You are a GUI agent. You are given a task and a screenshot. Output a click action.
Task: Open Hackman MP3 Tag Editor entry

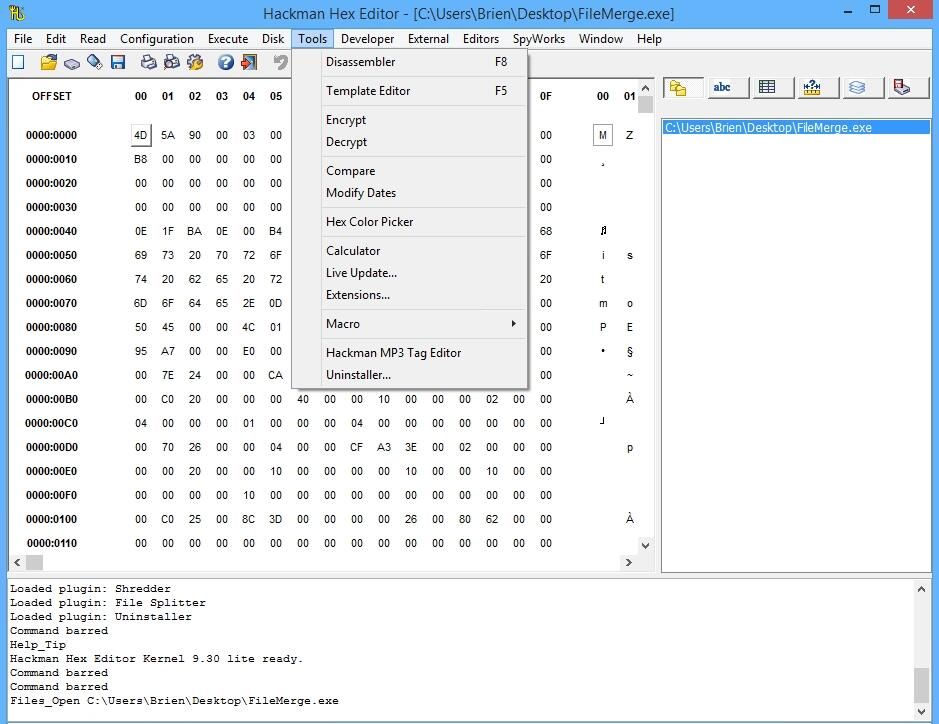click(410, 353)
